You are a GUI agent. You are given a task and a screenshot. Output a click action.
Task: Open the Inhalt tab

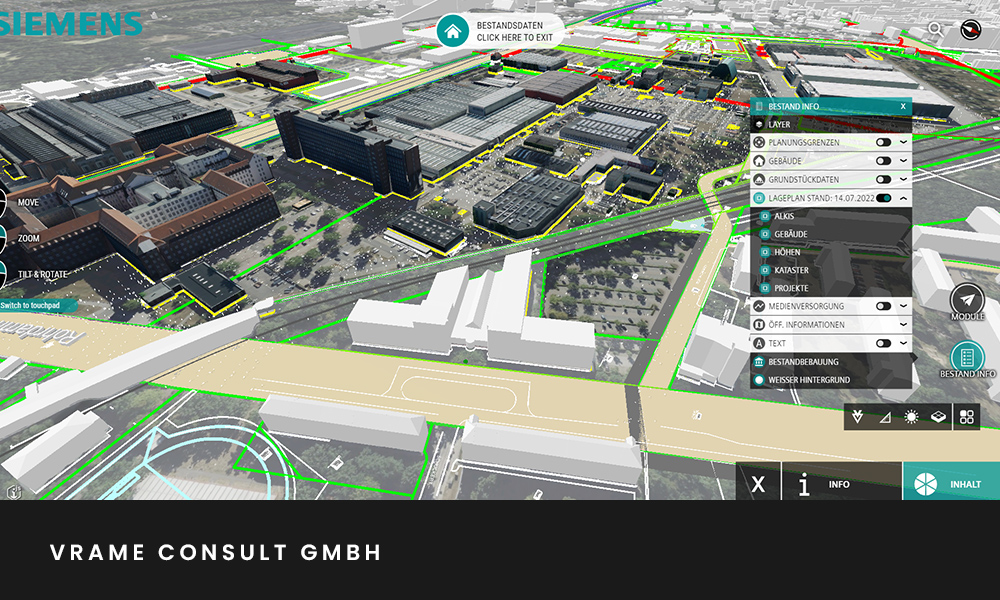(x=950, y=484)
